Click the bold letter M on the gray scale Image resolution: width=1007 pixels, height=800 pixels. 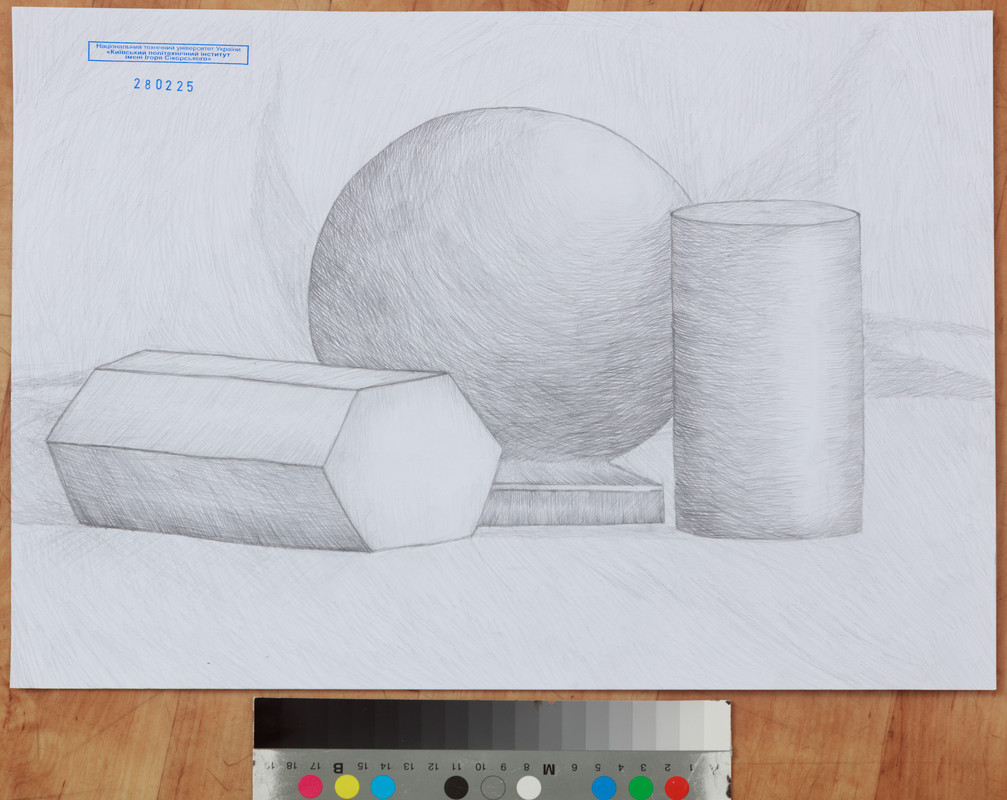tap(548, 768)
